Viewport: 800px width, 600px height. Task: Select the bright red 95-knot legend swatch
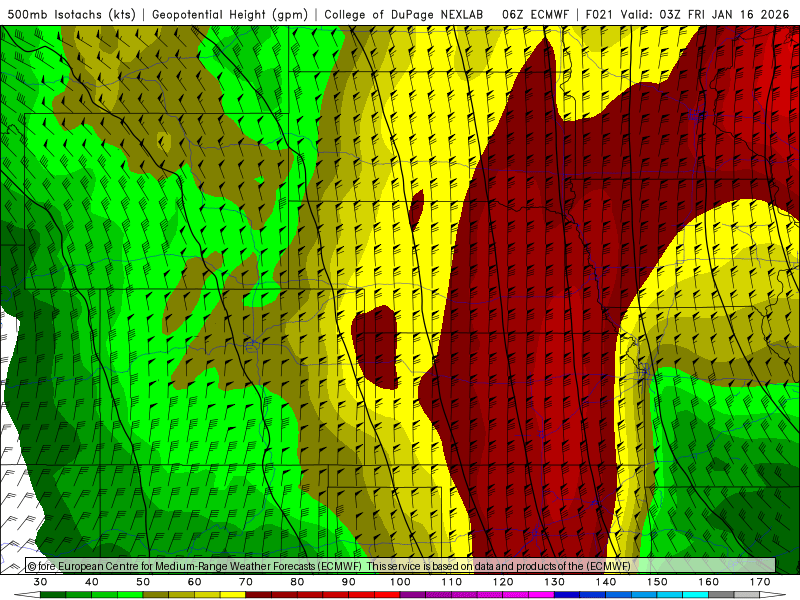pos(387,595)
